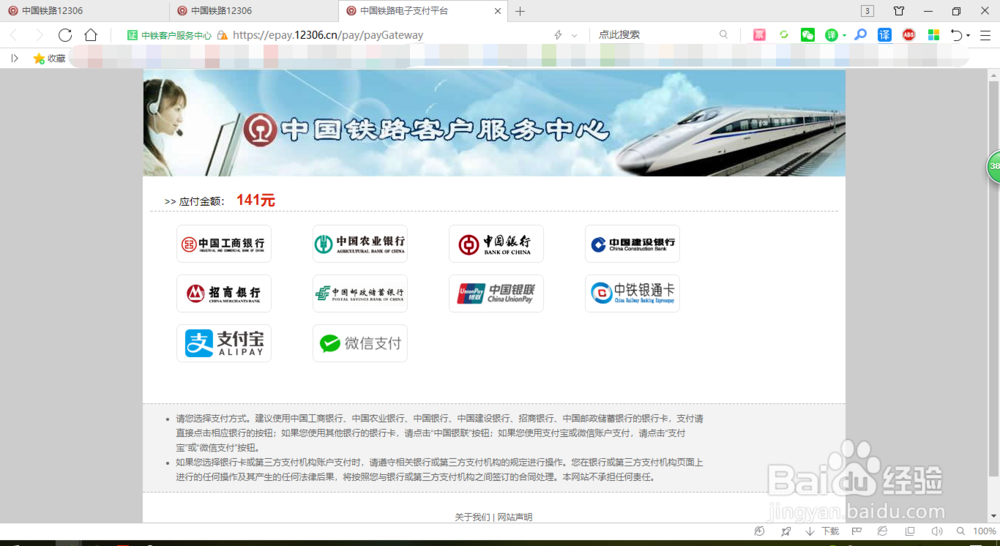Screen dimensions: 1000x546
Task: Click the overlapping windows icon in status bar
Action: pyautogui.click(x=910, y=531)
